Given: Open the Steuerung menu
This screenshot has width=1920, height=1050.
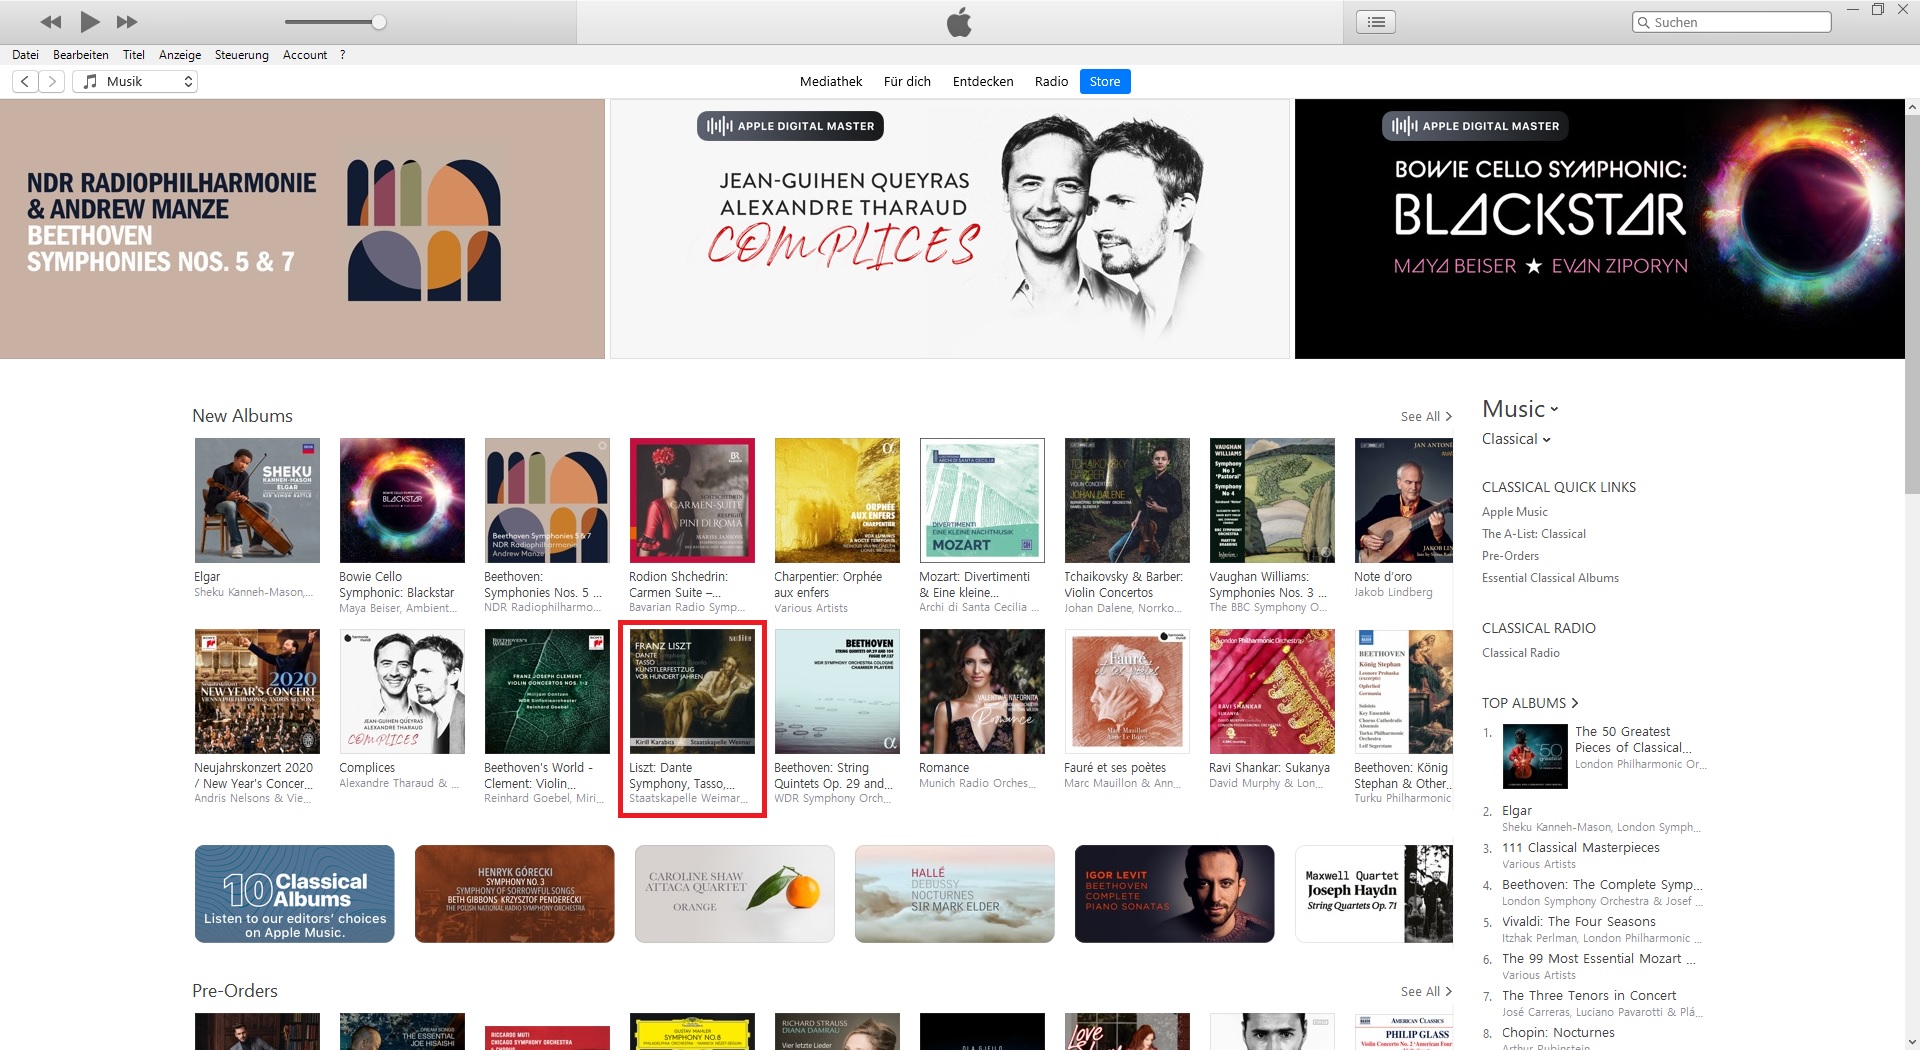Looking at the screenshot, I should coord(241,55).
